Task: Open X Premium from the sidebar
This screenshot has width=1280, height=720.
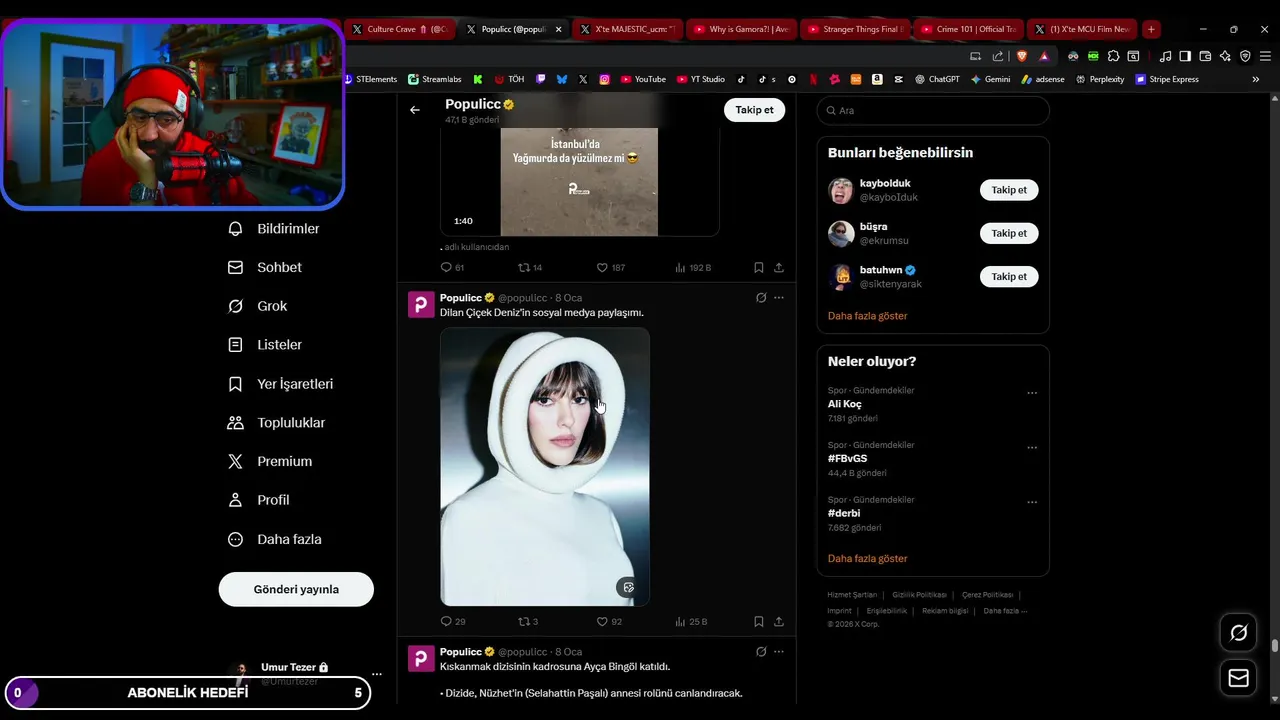Action: [x=269, y=462]
